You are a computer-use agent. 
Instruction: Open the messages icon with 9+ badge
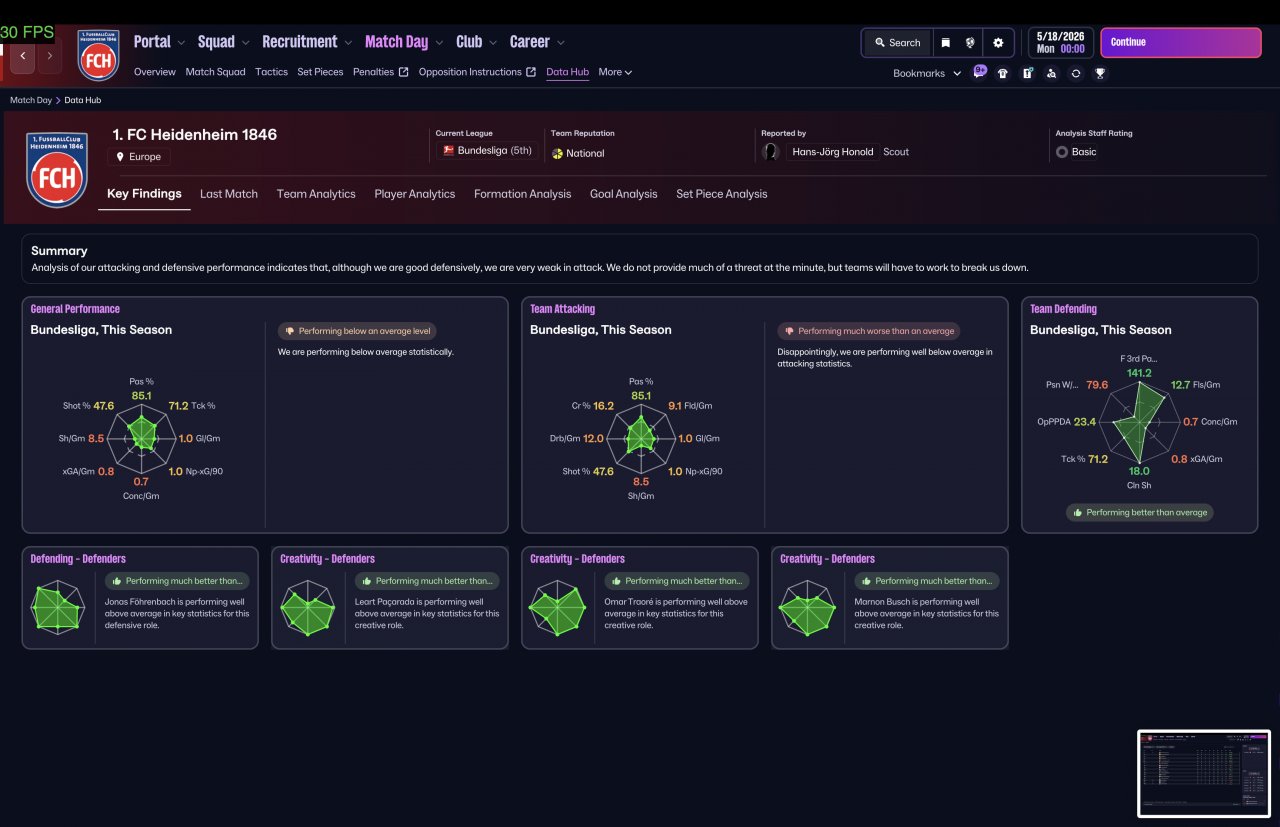[x=979, y=72]
